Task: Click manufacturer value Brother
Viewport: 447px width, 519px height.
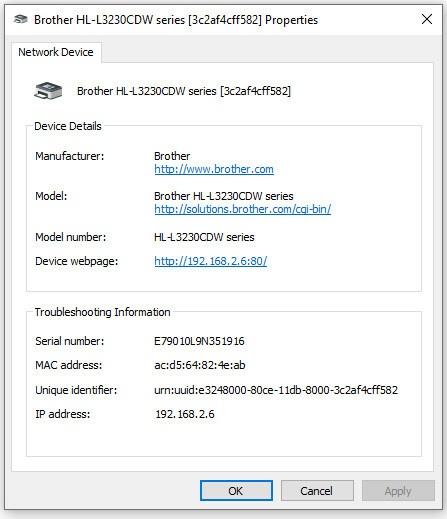Action: [172, 156]
